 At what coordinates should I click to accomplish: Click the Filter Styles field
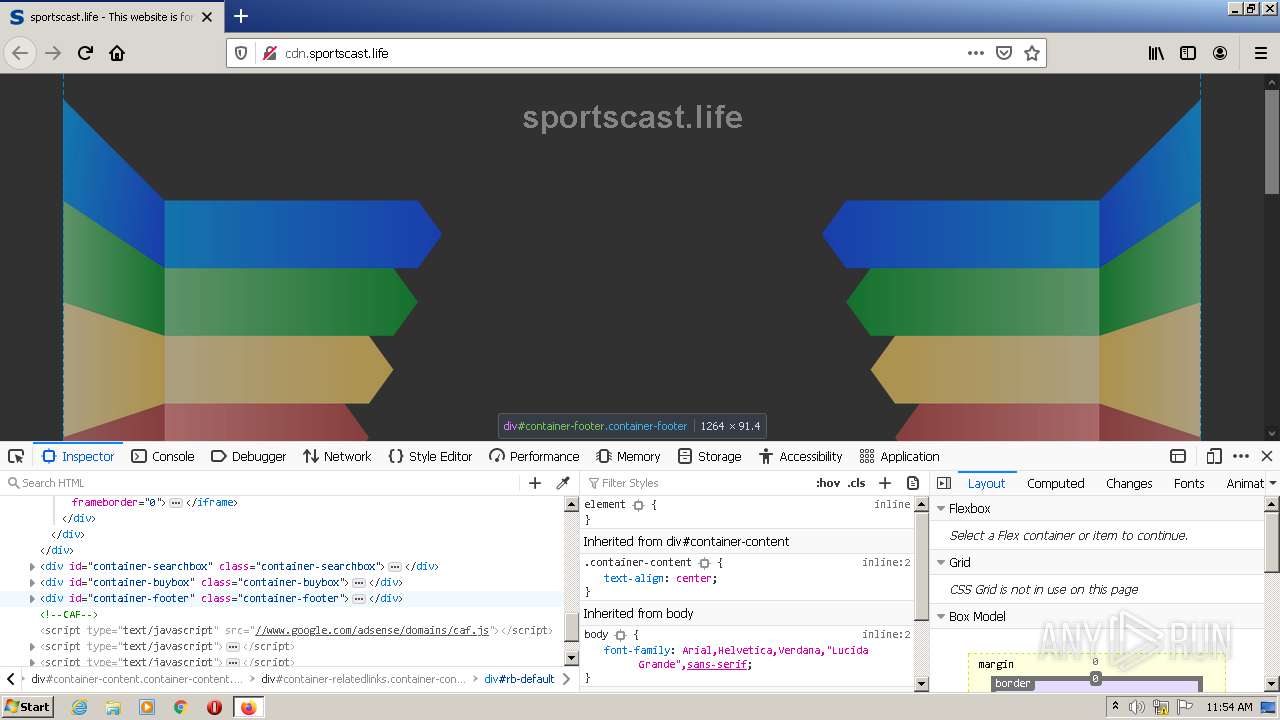click(697, 483)
